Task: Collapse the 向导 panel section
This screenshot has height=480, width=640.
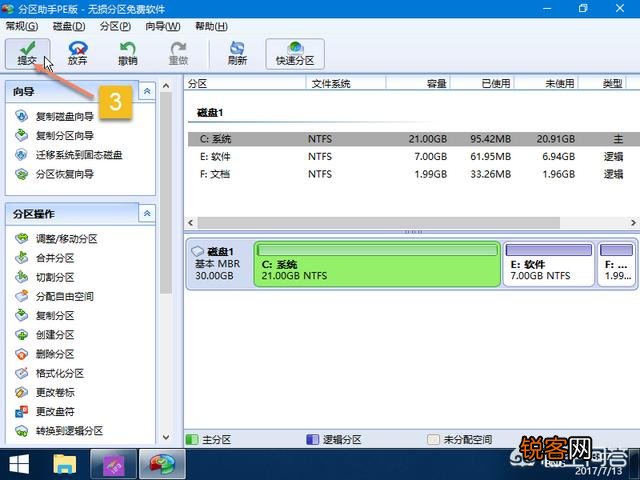Action: [x=147, y=91]
